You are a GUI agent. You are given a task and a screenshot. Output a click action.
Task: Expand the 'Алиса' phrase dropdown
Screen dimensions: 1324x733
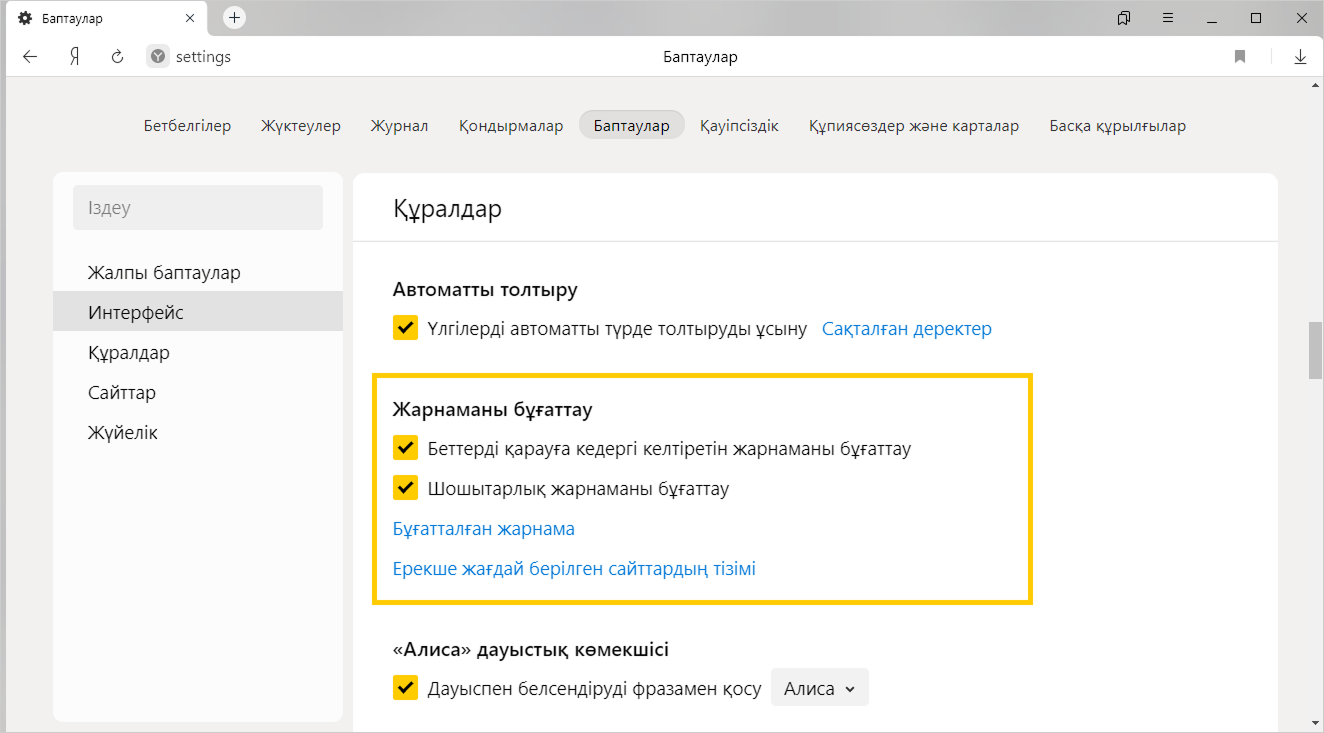[x=819, y=688]
